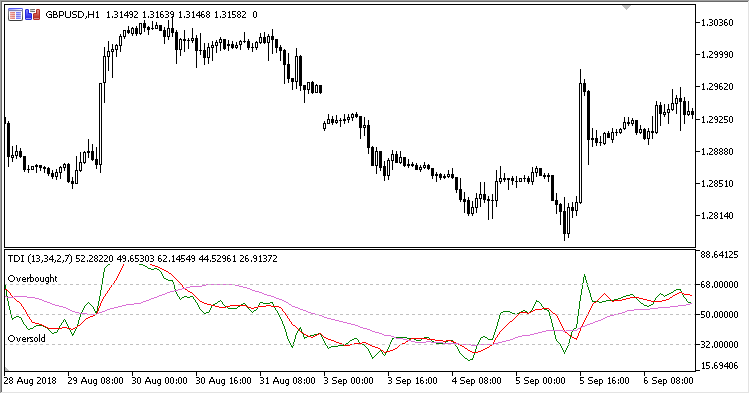Image resolution: width=750 pixels, height=394 pixels.
Task: Click the TDI value 52.28220
Action: (95, 259)
